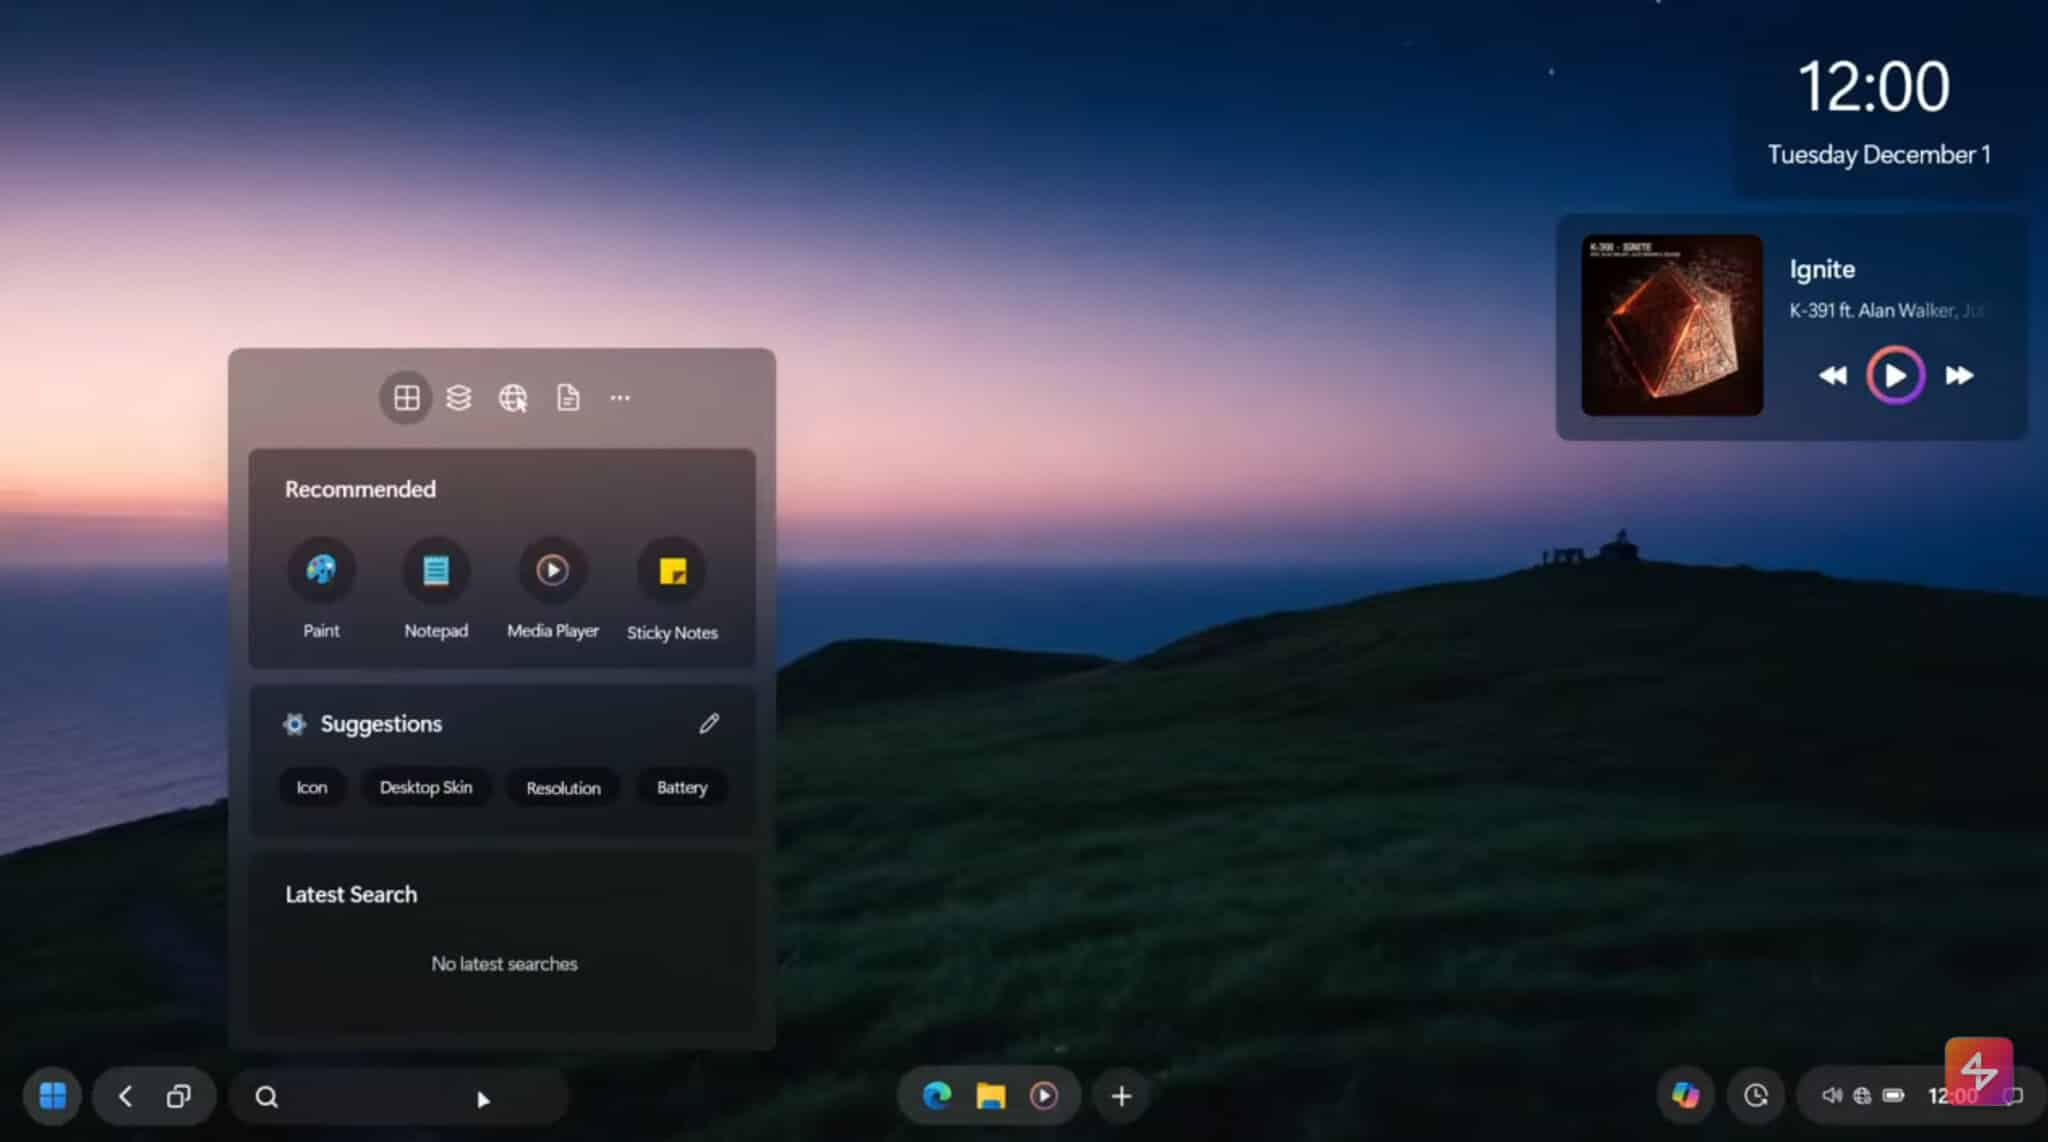Select the layers-style search filter icon

(460, 397)
